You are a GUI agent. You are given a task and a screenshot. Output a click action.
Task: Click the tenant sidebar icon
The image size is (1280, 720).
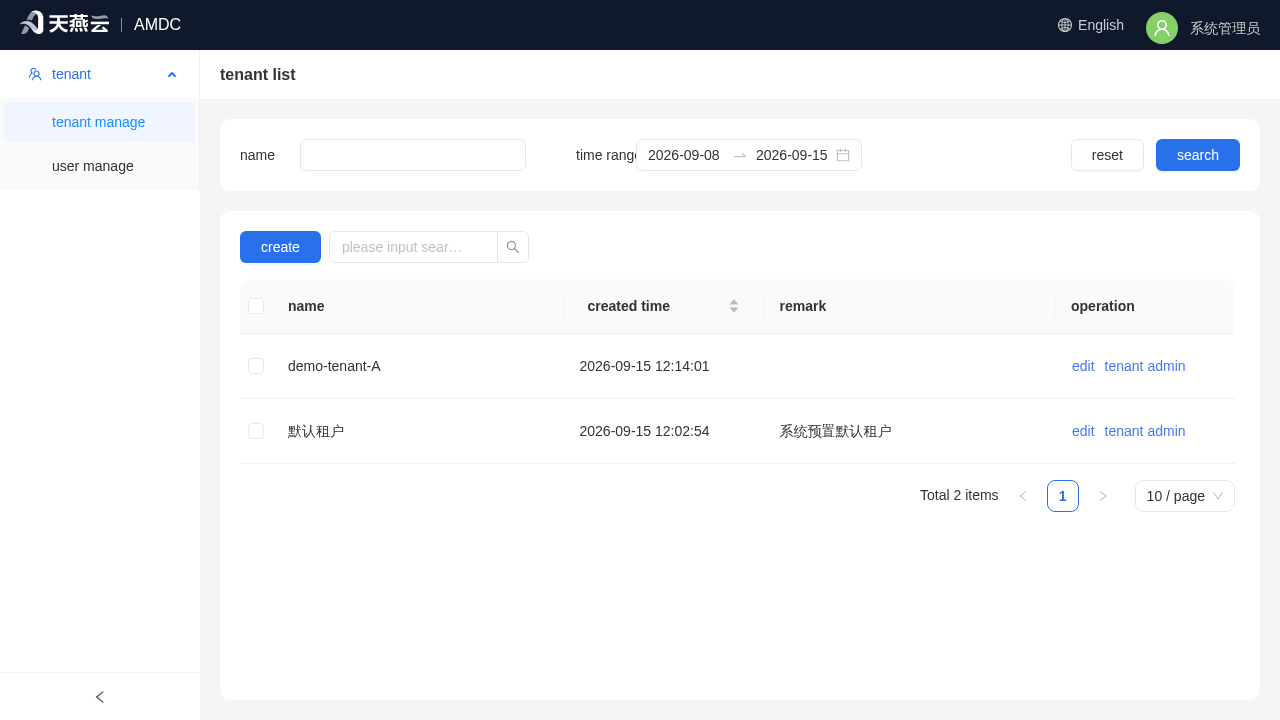tap(35, 74)
